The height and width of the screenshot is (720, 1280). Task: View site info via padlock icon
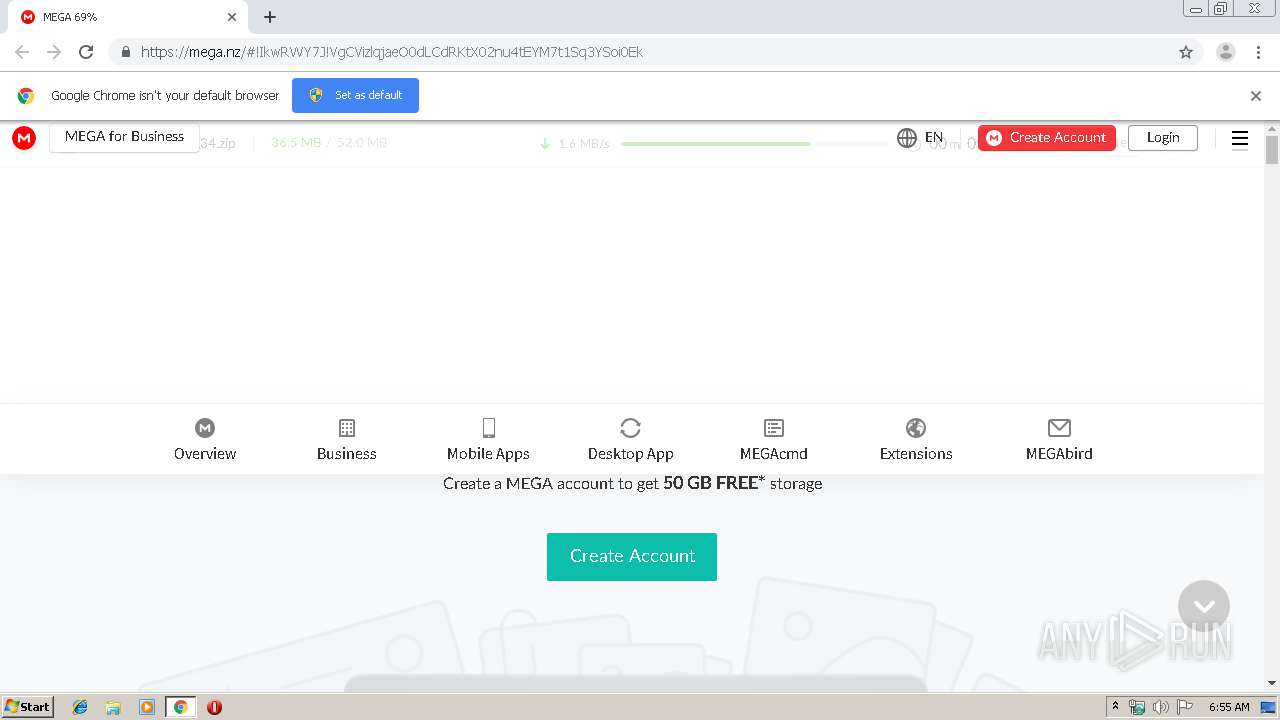click(x=125, y=52)
